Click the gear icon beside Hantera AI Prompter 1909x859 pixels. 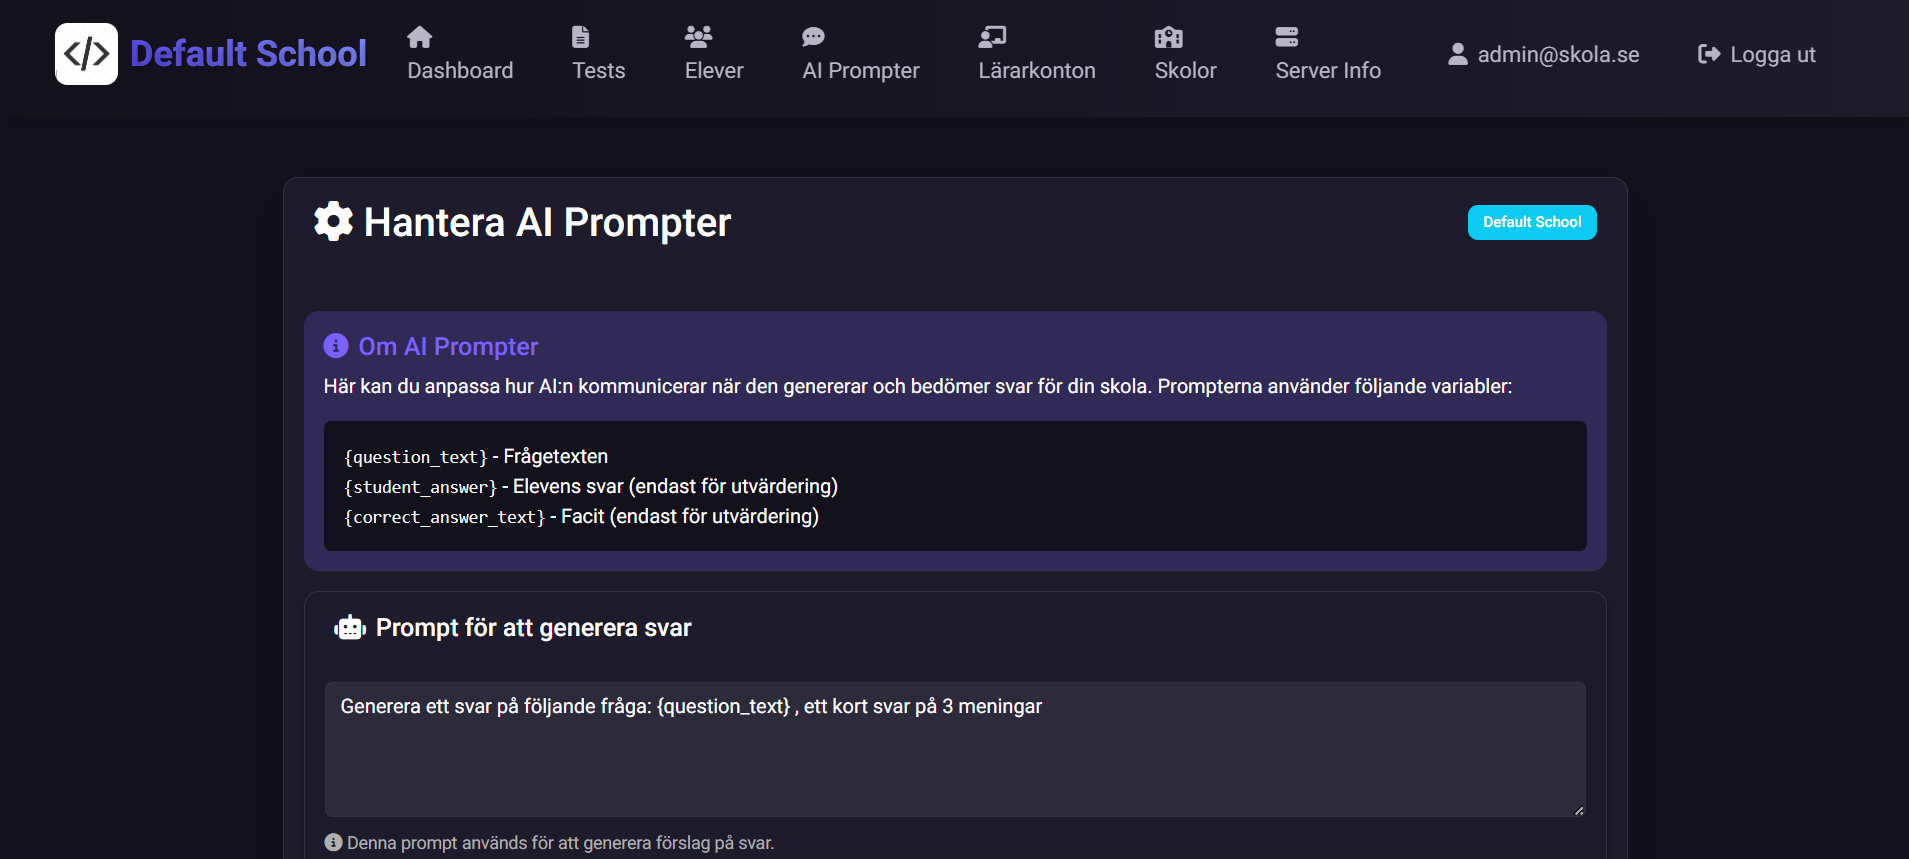(x=334, y=221)
